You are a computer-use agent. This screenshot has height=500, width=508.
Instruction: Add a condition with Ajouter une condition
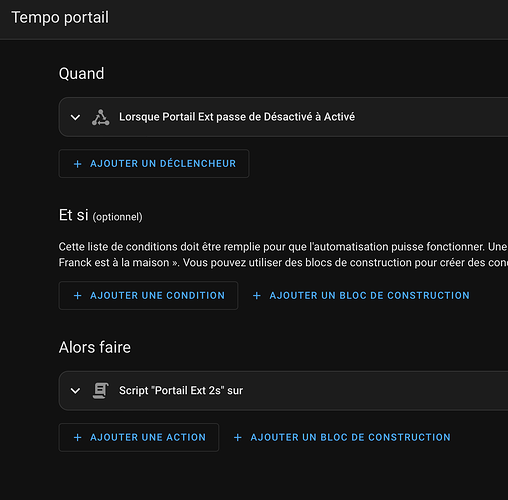[x=148, y=296]
